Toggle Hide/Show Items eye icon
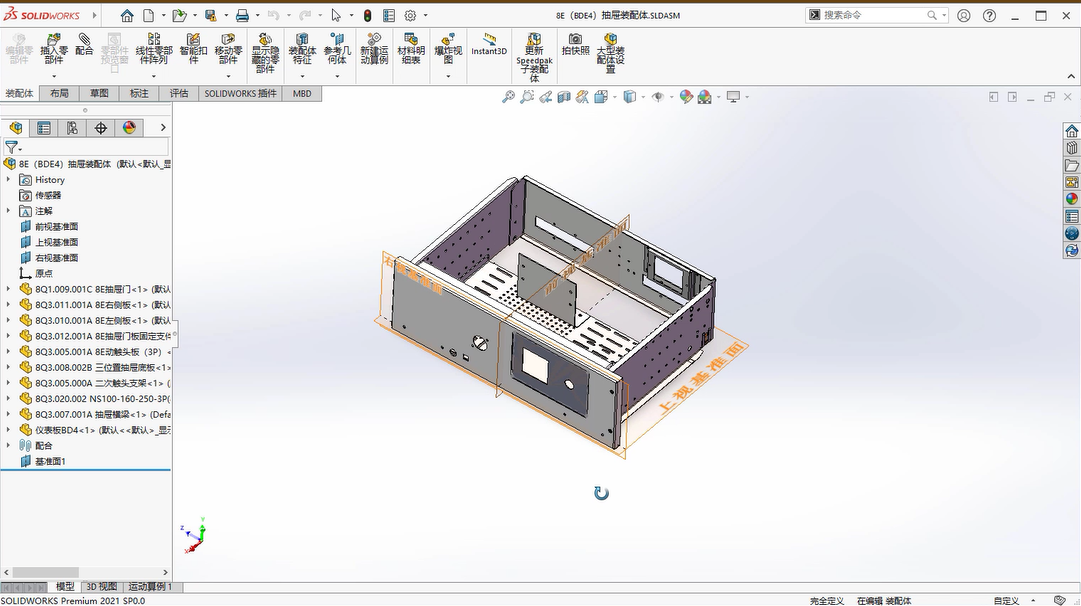 coord(657,97)
